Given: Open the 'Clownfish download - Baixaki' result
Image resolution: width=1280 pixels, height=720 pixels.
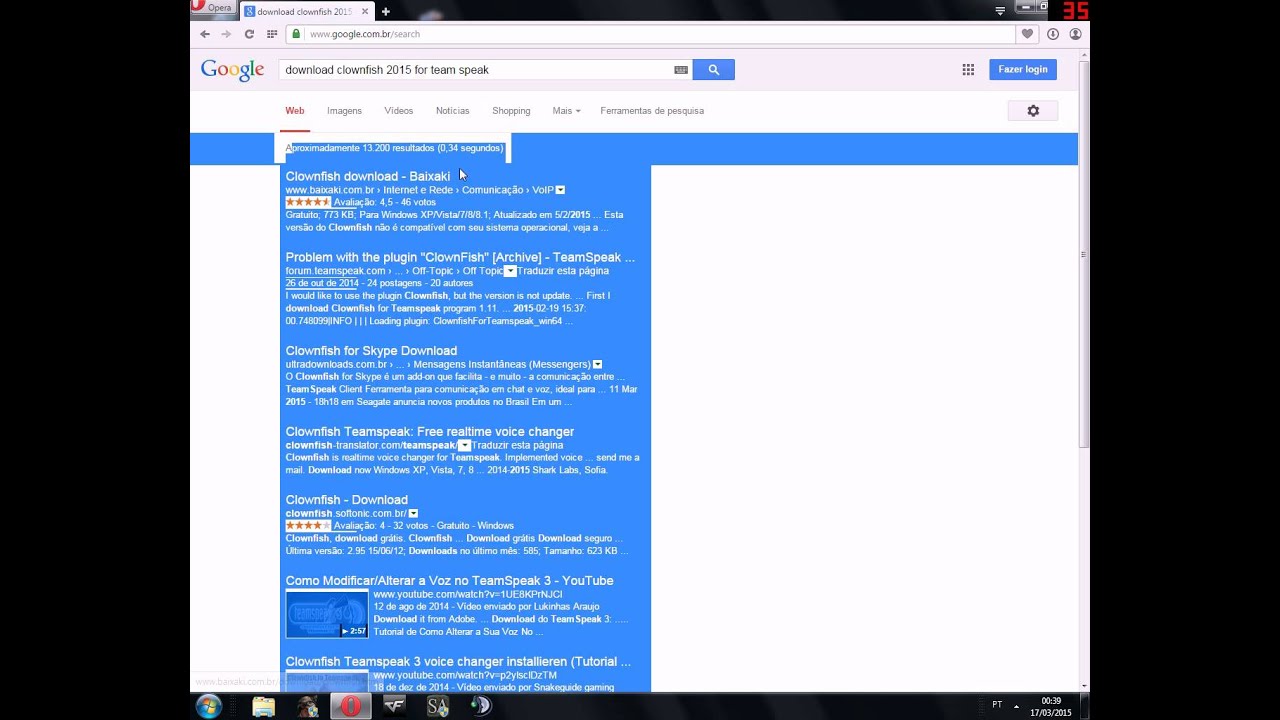Looking at the screenshot, I should coord(368,176).
